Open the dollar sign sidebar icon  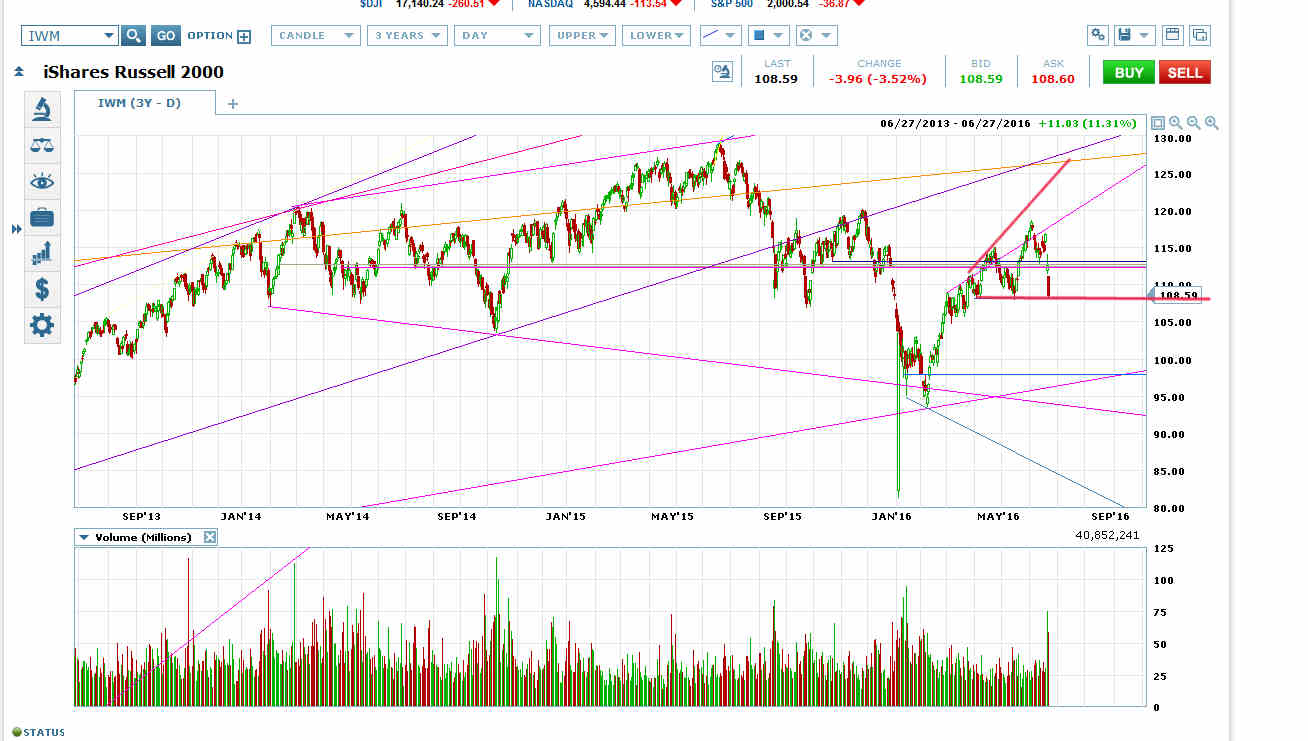[x=43, y=289]
